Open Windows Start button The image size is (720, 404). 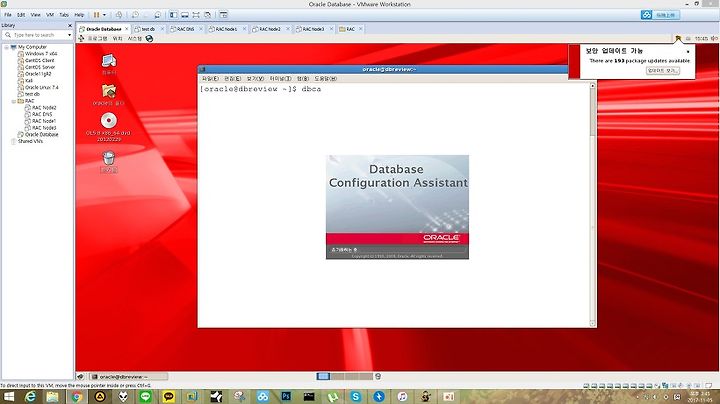coord(8,397)
